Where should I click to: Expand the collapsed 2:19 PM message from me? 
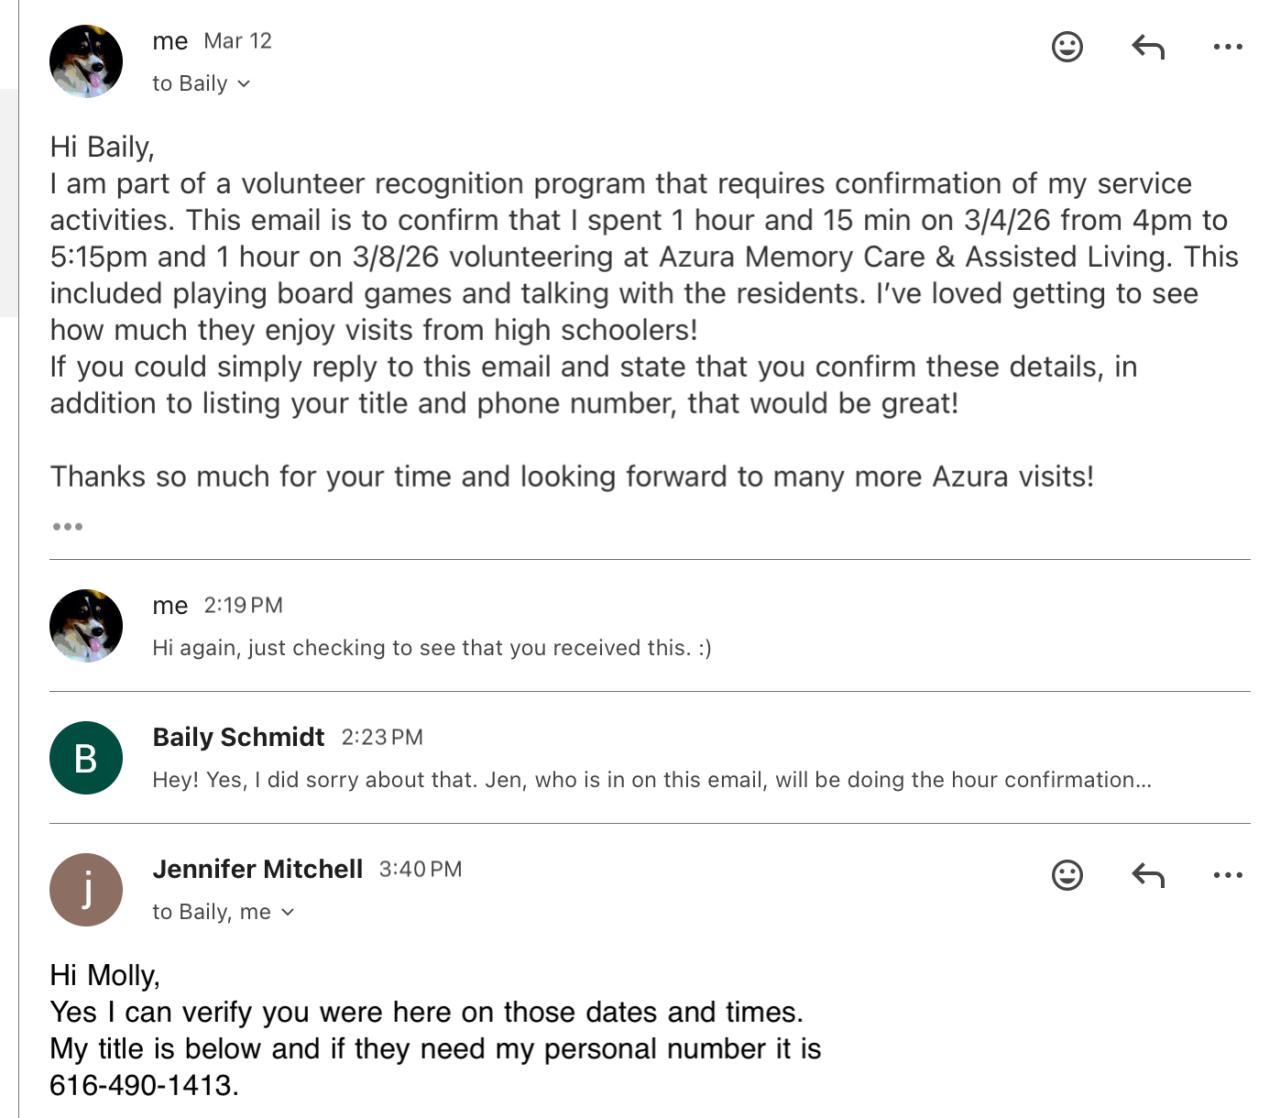(x=431, y=648)
